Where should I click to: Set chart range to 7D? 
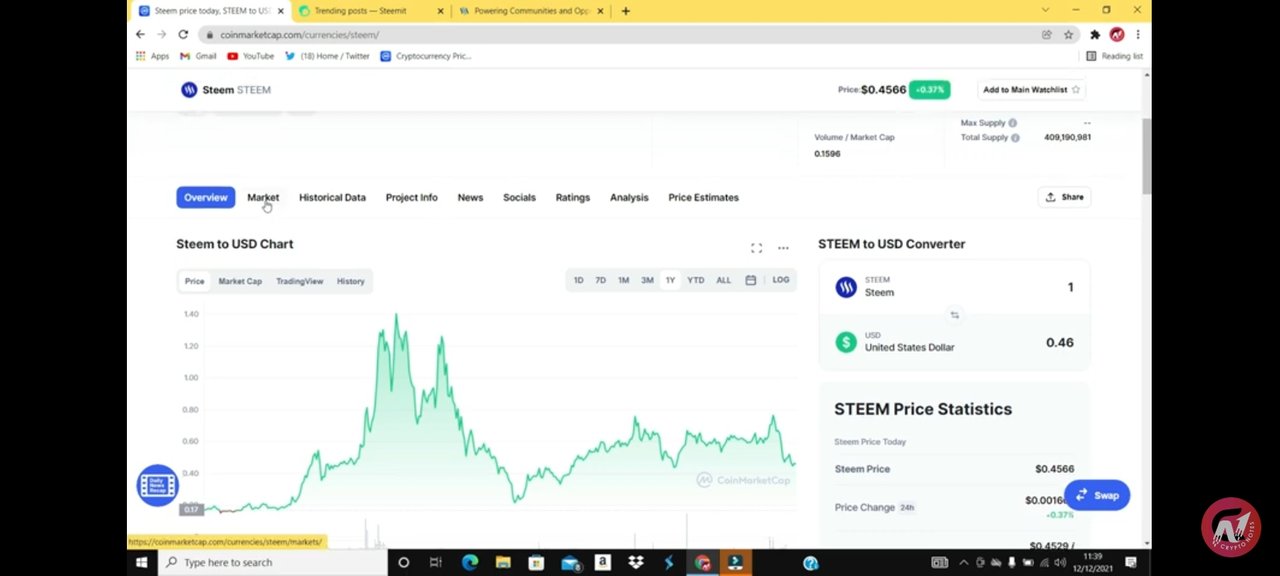601,280
